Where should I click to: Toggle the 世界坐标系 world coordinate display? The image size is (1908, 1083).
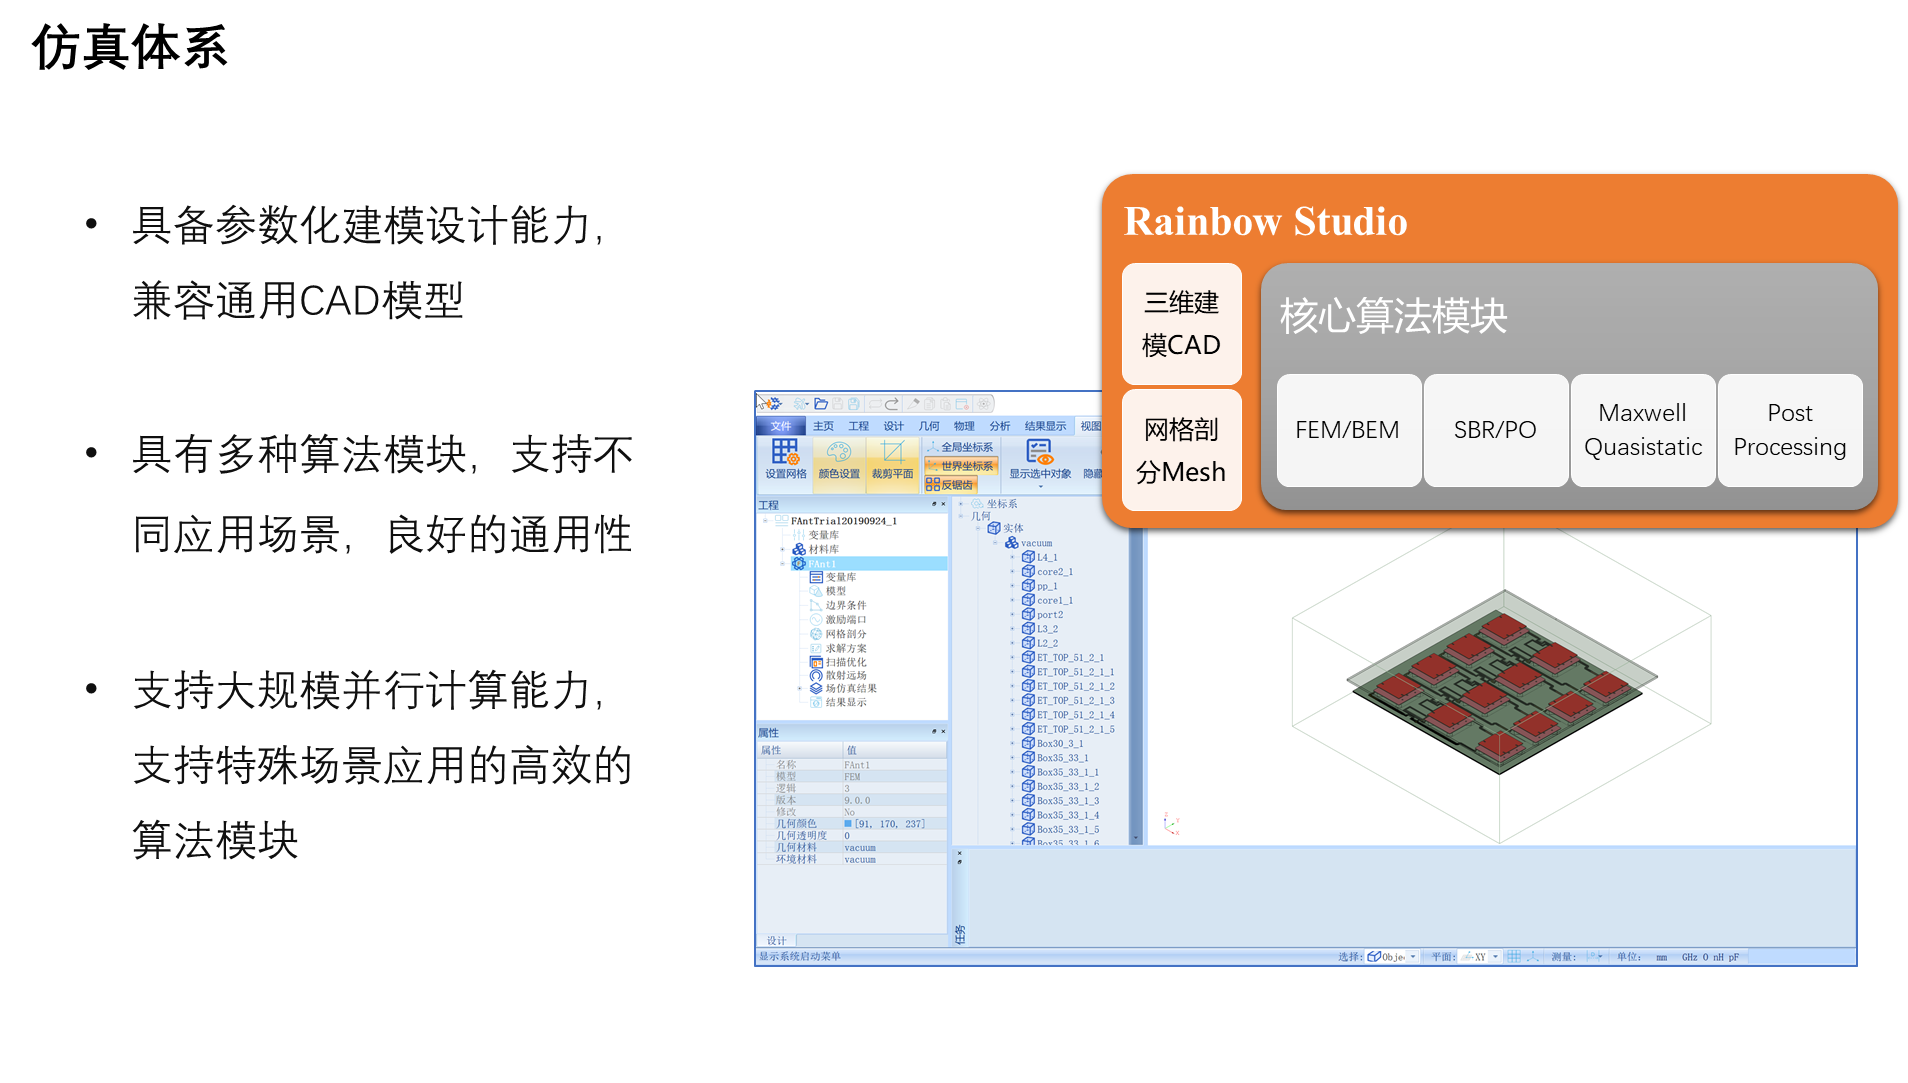(x=961, y=466)
